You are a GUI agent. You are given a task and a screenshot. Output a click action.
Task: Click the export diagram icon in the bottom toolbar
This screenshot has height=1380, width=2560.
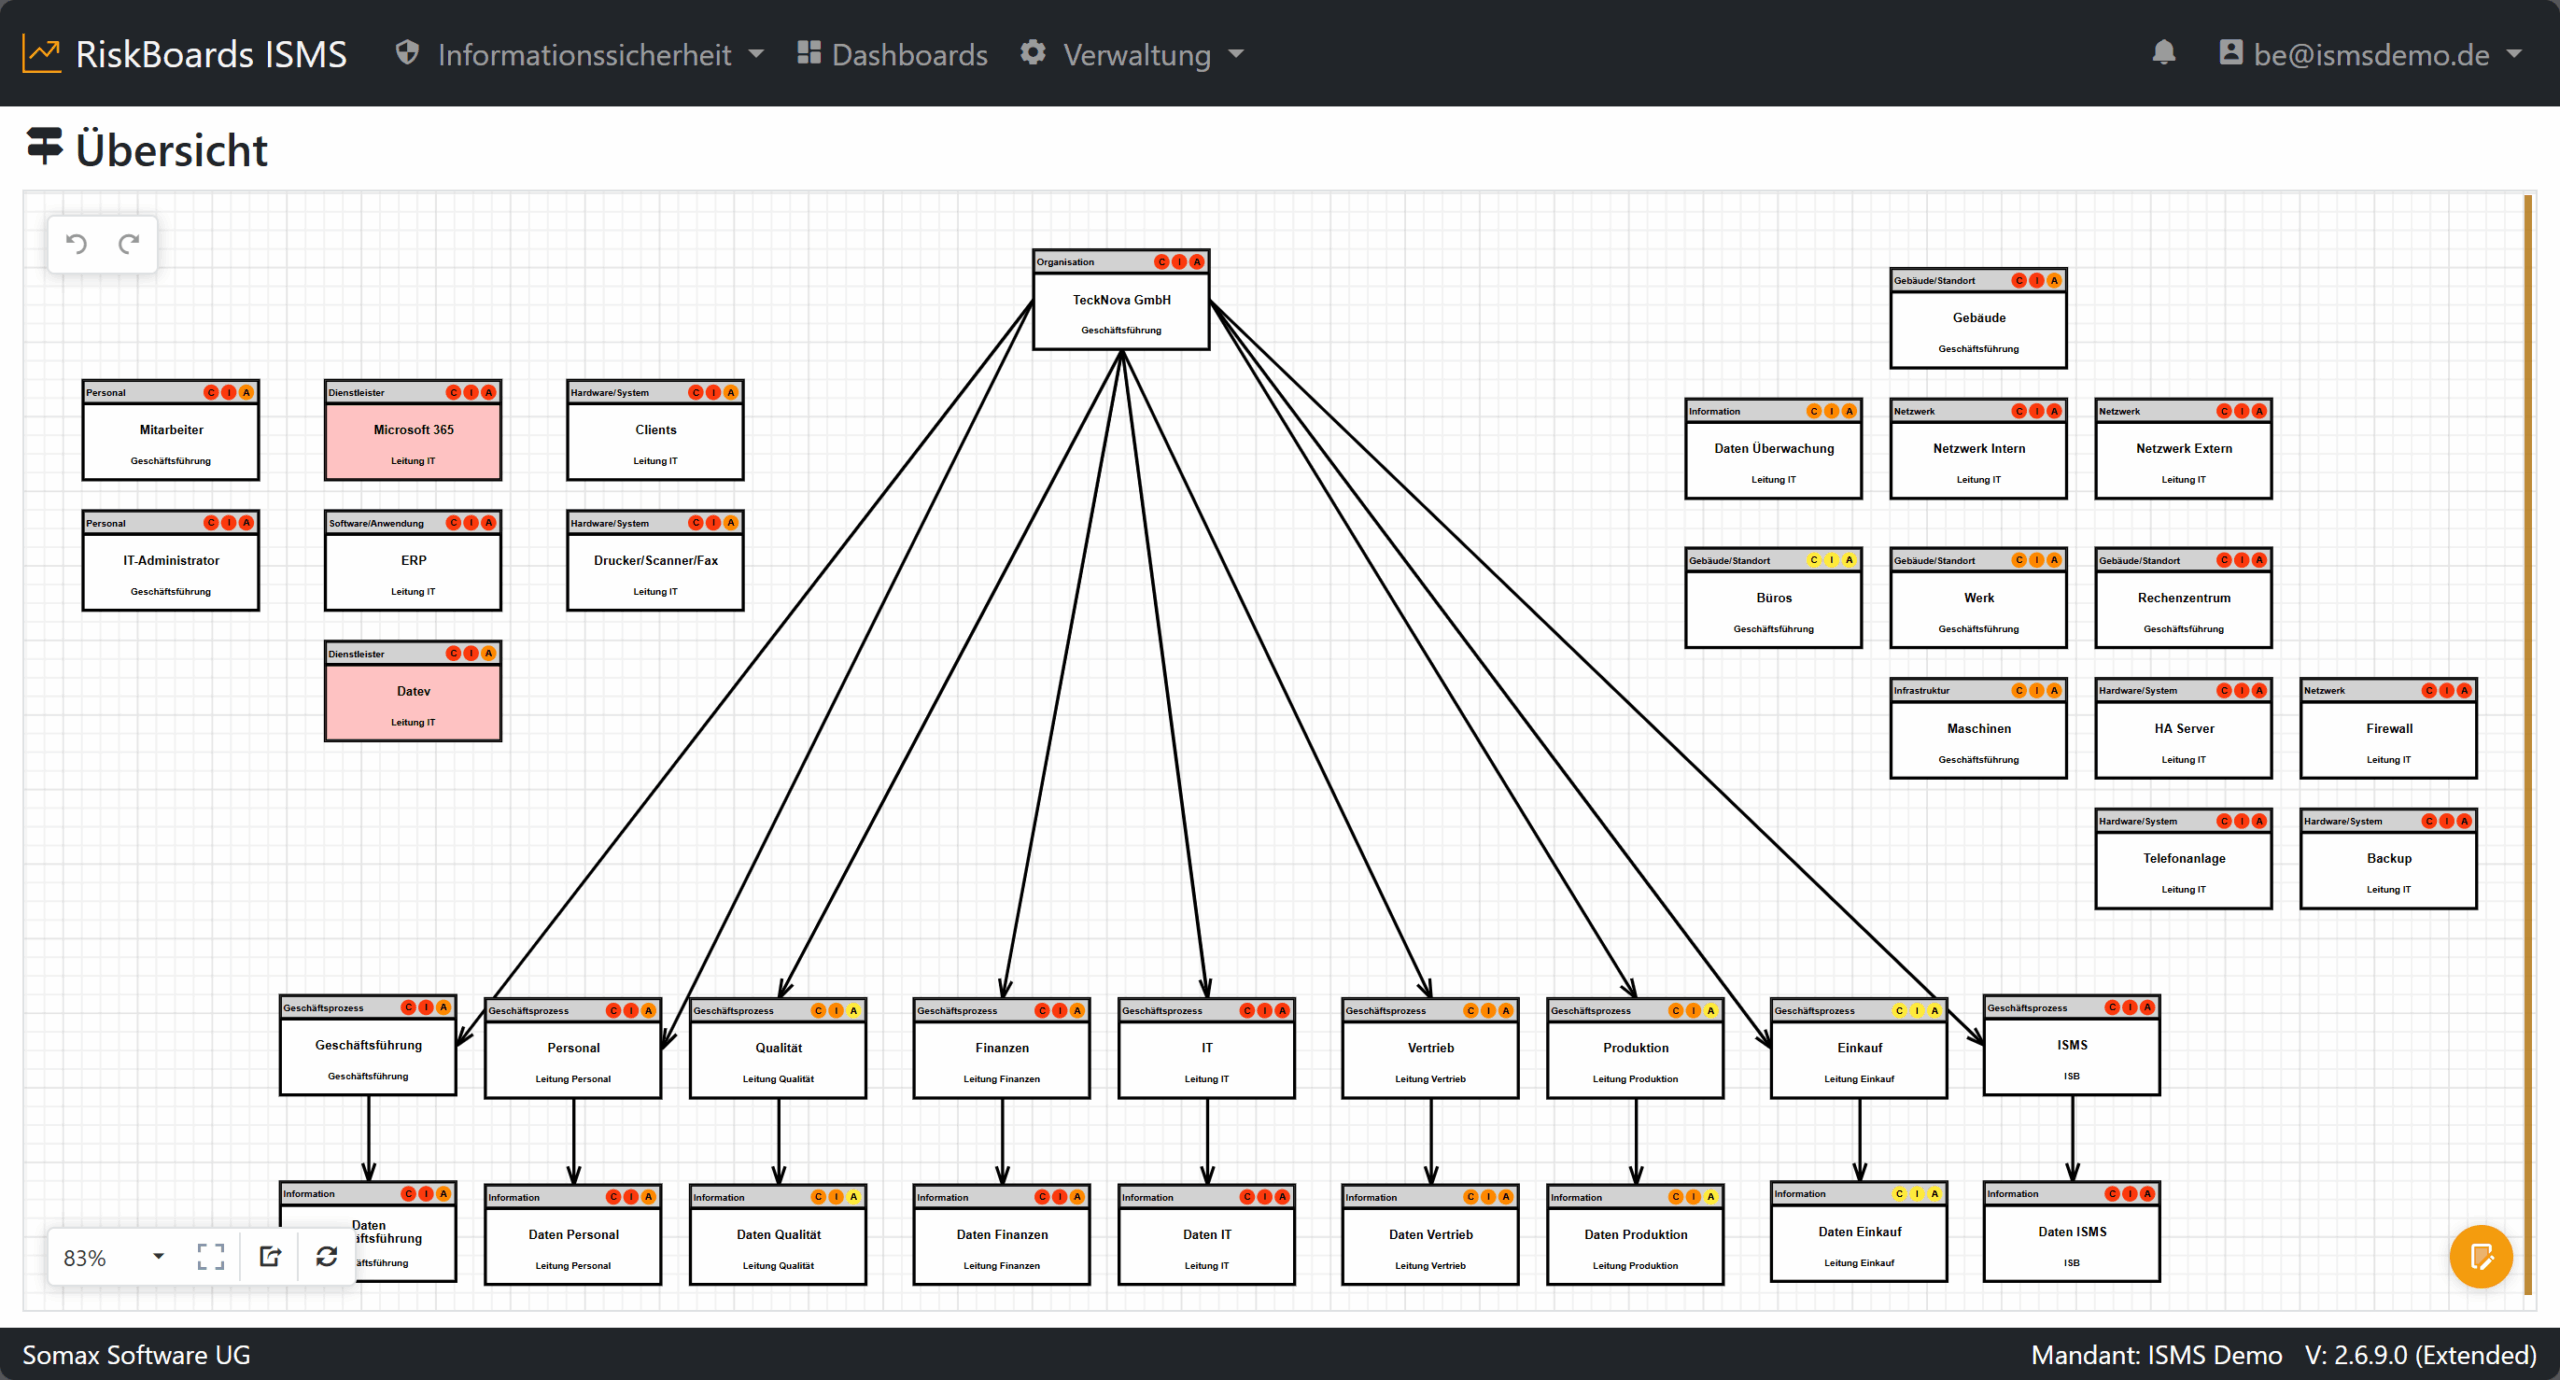coord(270,1256)
